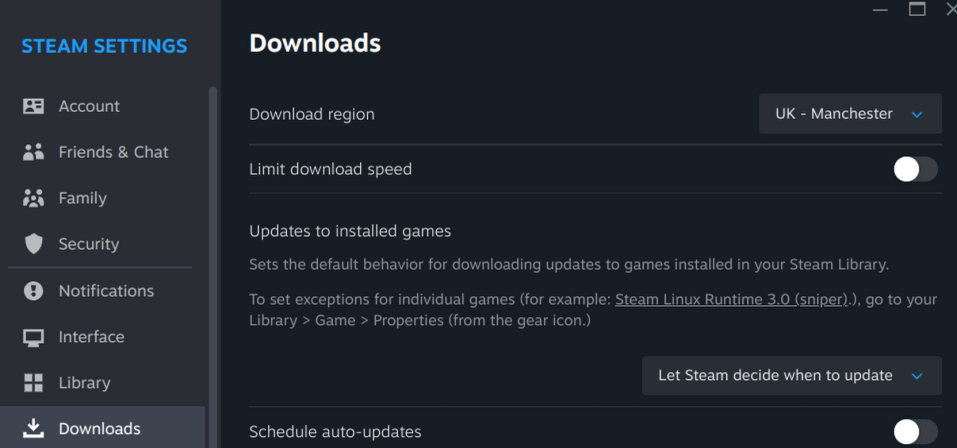Click the Friends & Chat people icon
The width and height of the screenshot is (957, 448).
(33, 152)
